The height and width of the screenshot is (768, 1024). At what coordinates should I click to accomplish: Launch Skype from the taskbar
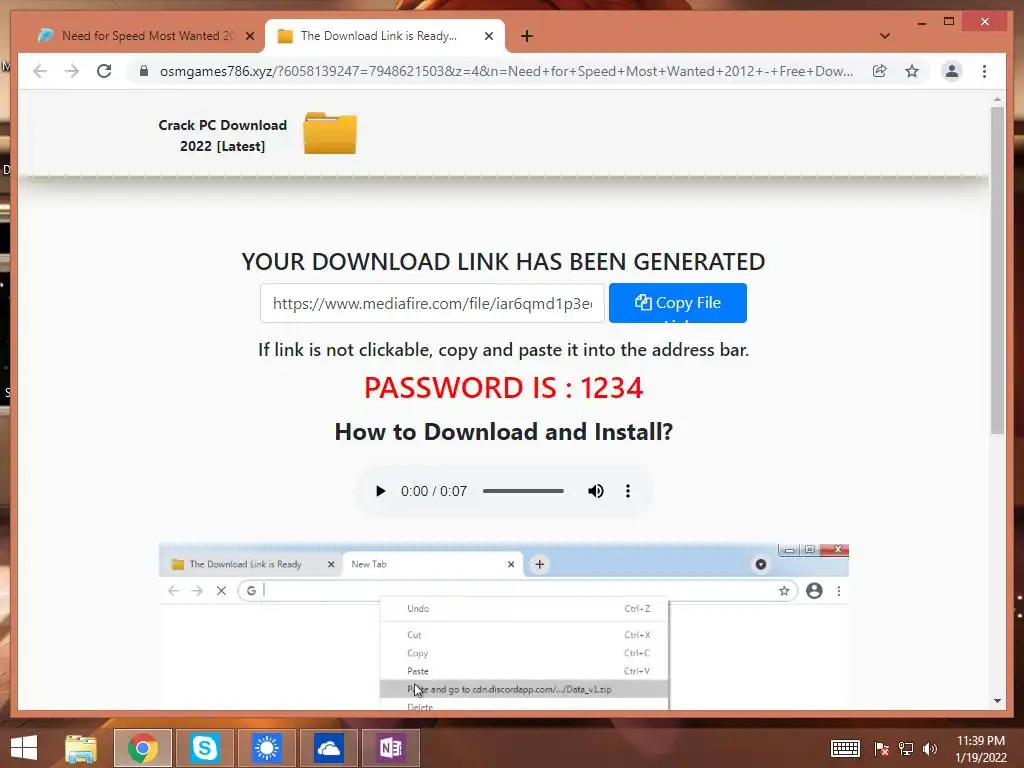point(204,748)
